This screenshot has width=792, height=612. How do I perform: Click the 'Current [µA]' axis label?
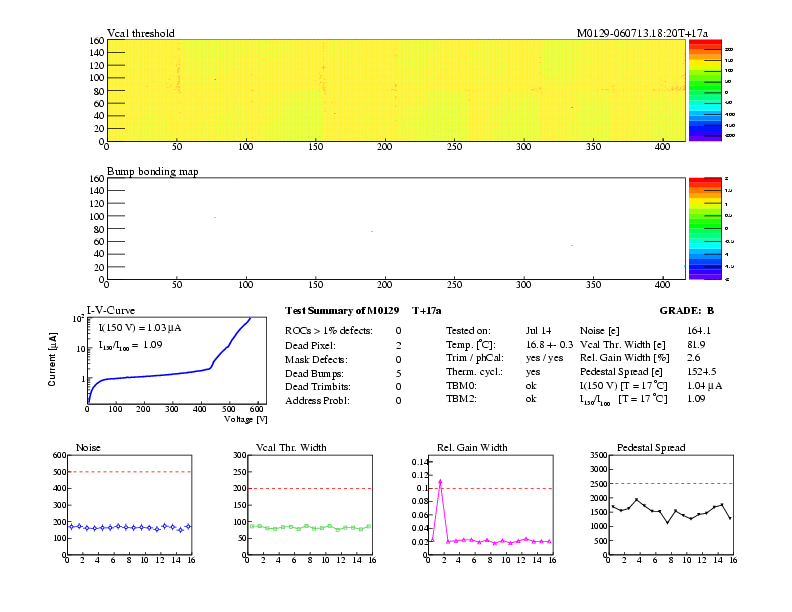click(x=52, y=360)
